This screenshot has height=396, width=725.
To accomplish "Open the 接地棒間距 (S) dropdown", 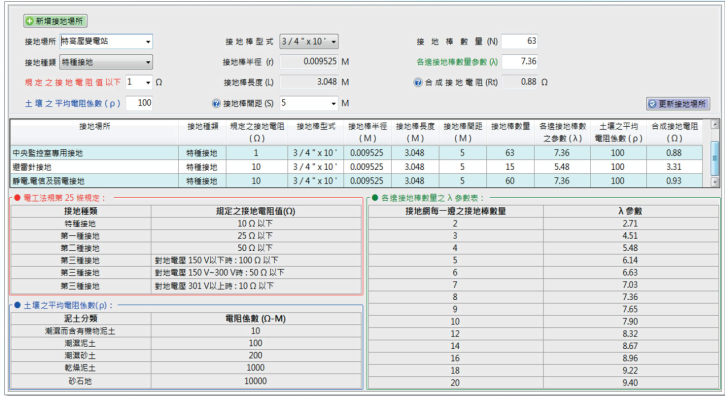I will 334,103.
